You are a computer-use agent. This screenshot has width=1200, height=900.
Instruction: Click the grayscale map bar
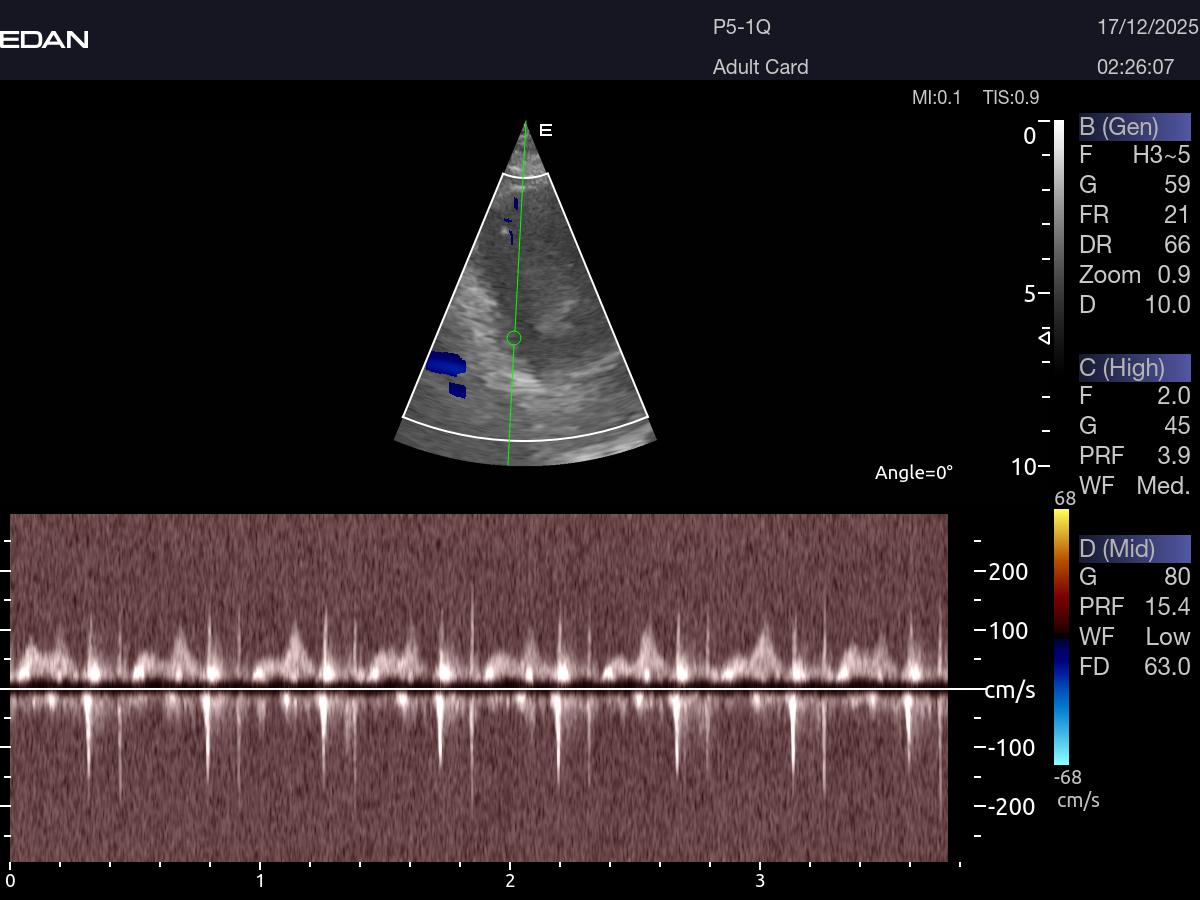(1059, 240)
